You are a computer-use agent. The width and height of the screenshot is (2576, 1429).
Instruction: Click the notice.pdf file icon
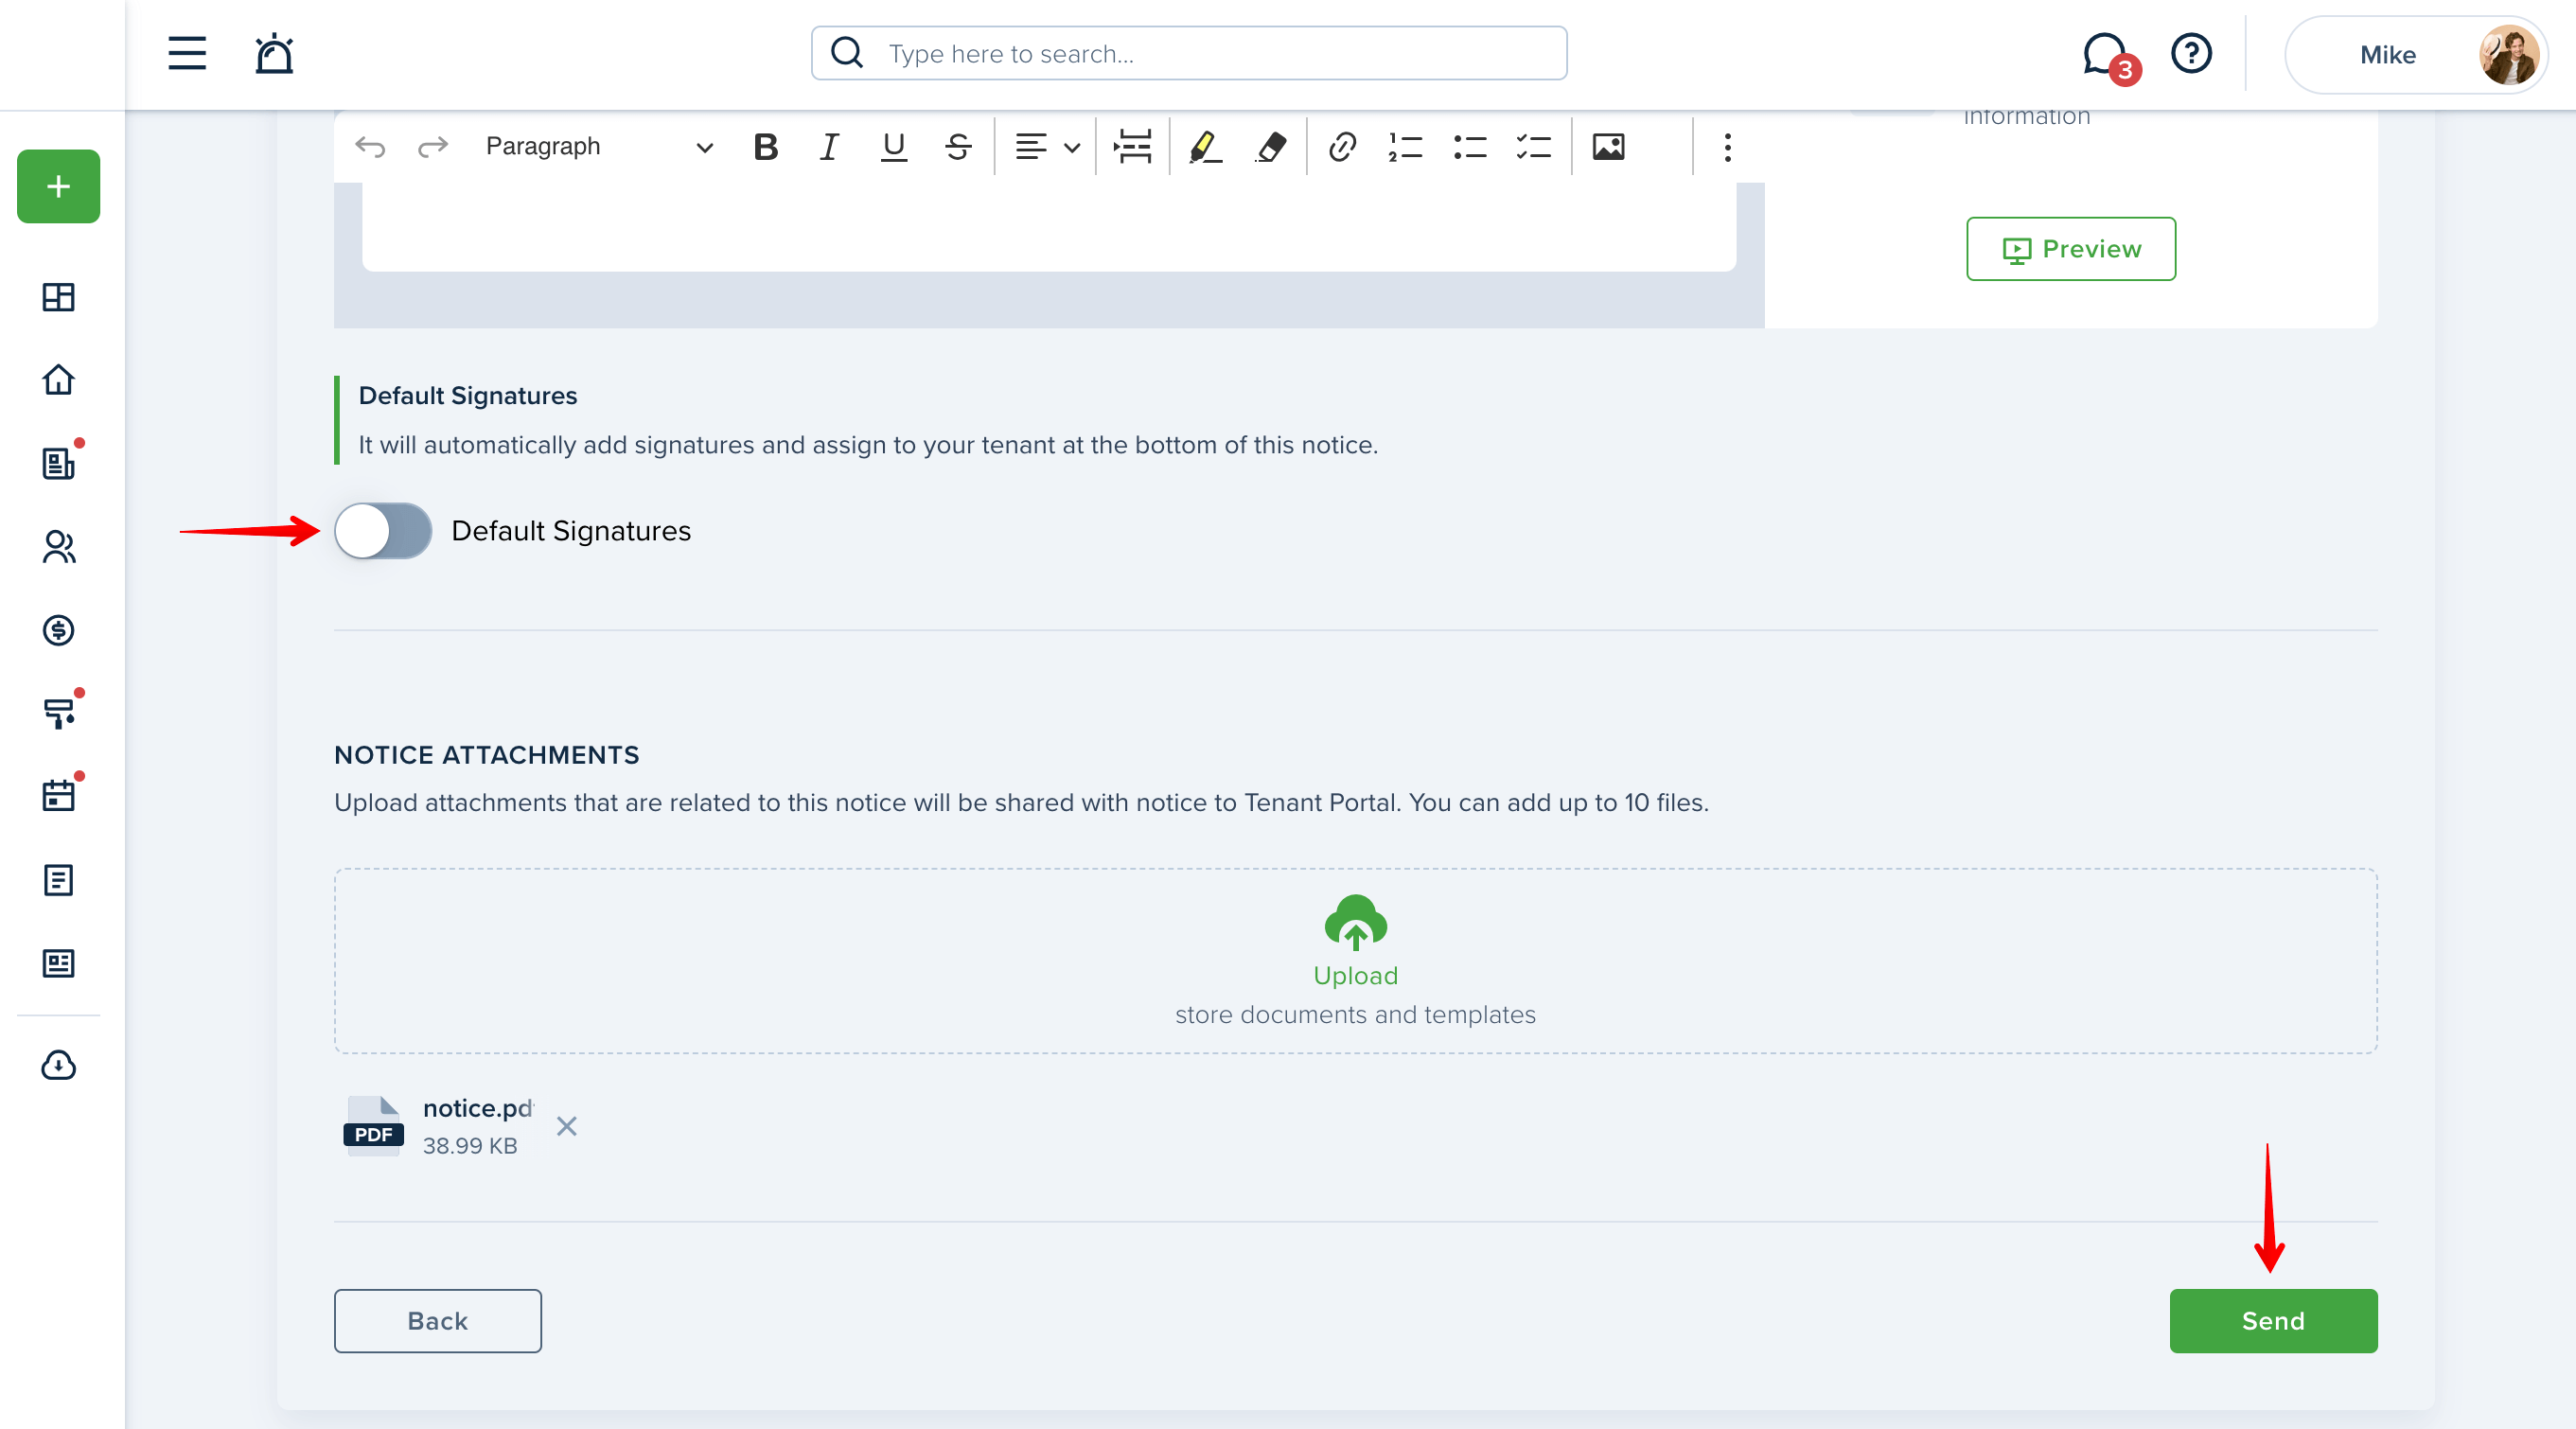point(373,1126)
